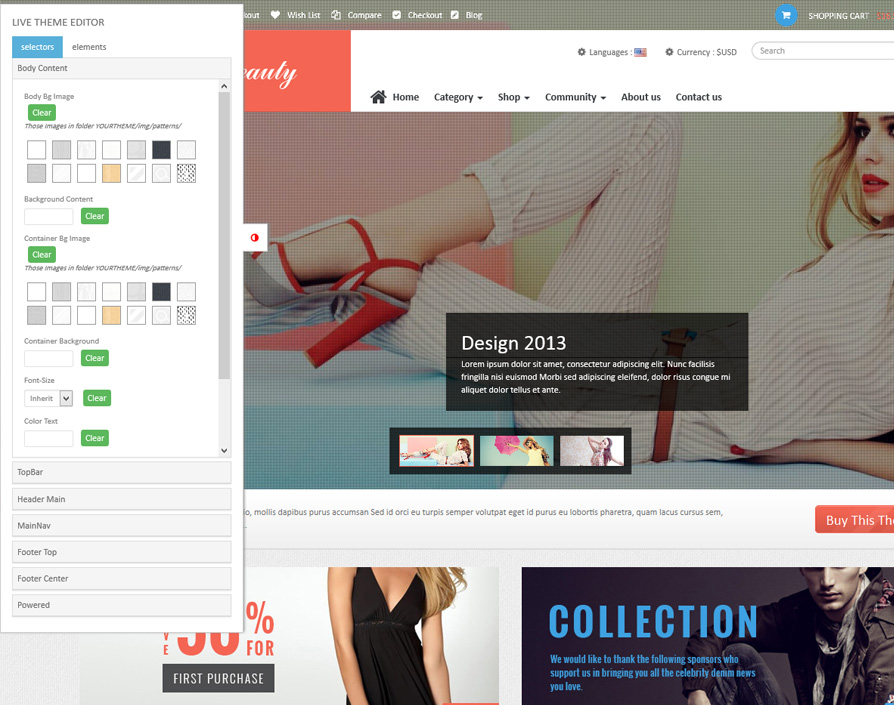Open the Community menu
The height and width of the screenshot is (705, 894).
(x=575, y=97)
